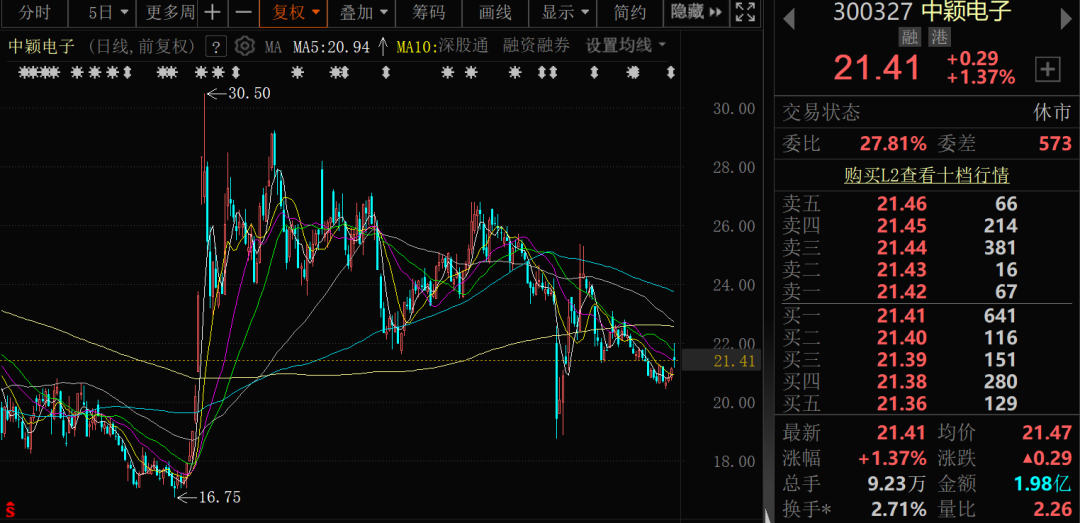Open the 复权 adjustment dropdown

(296, 13)
